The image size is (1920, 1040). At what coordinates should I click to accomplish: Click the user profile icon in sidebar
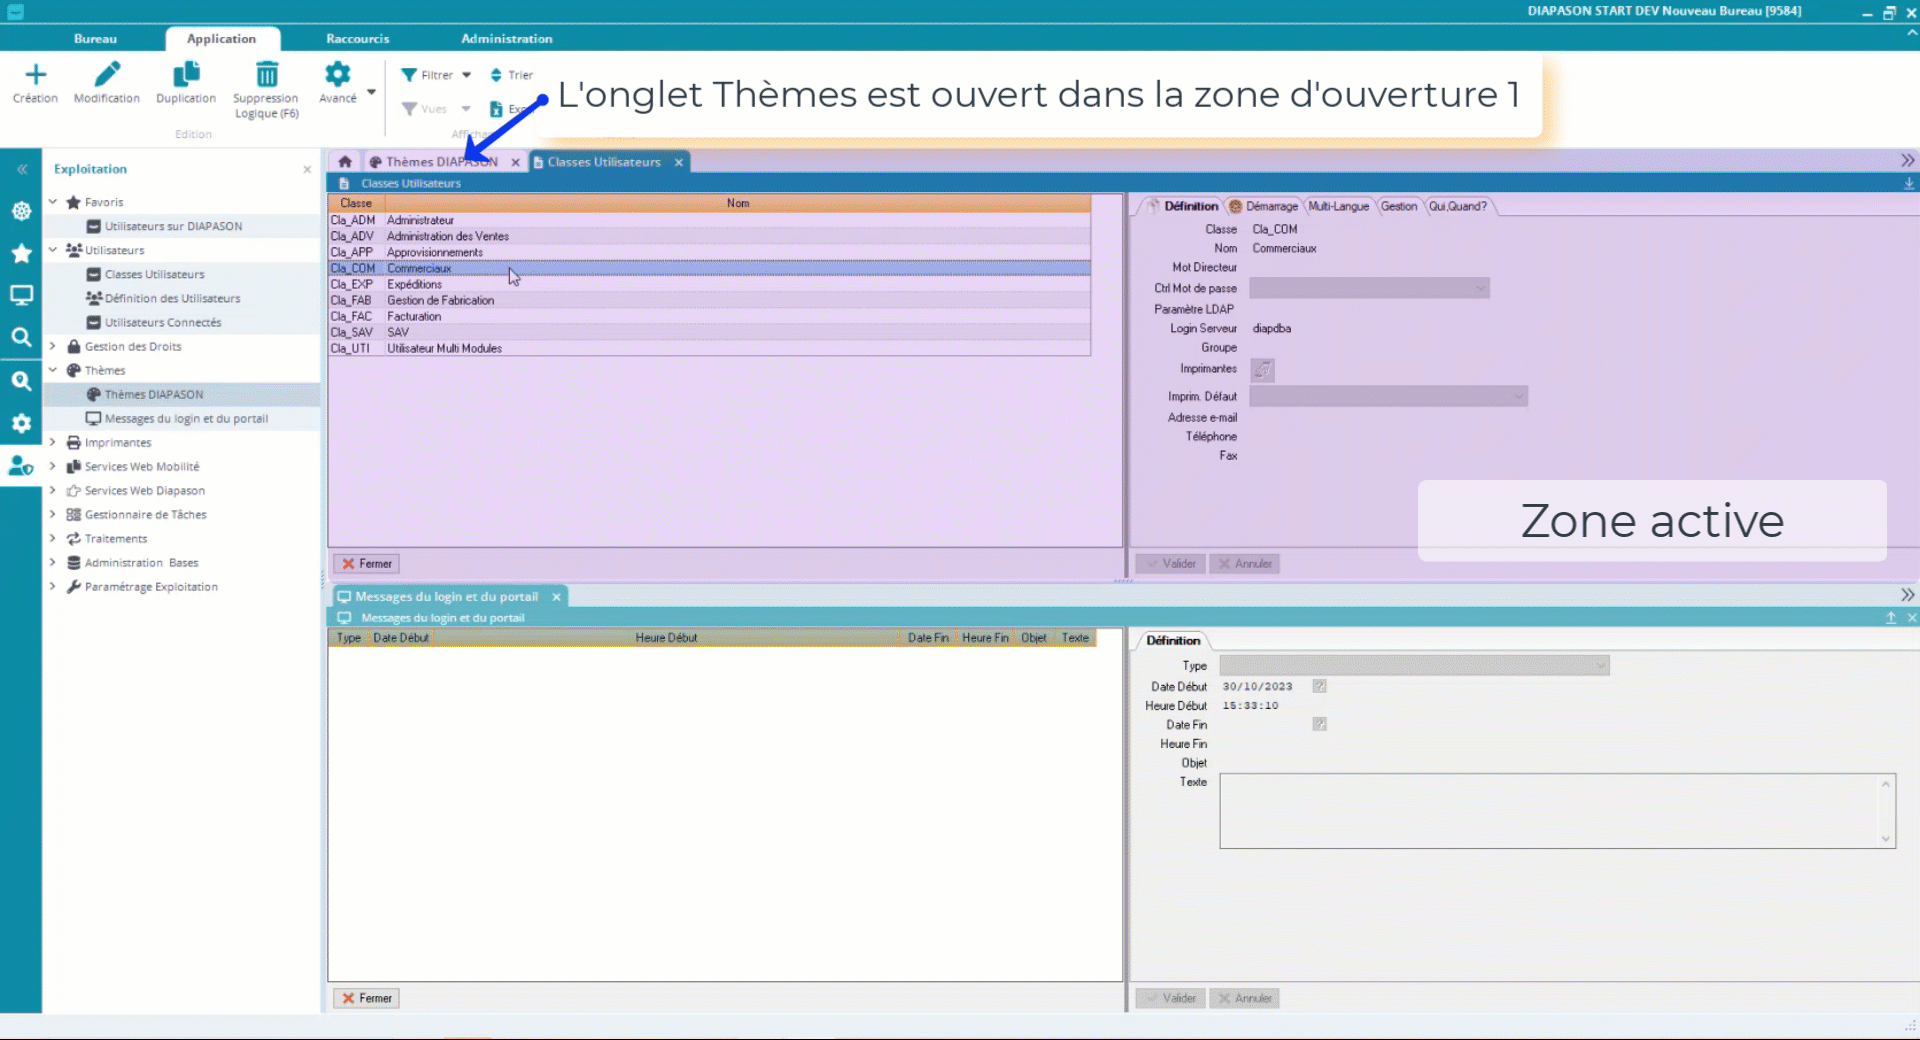point(21,465)
